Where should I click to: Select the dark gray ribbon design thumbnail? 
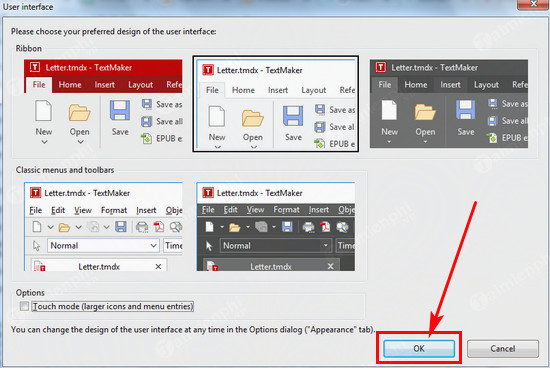coord(449,103)
